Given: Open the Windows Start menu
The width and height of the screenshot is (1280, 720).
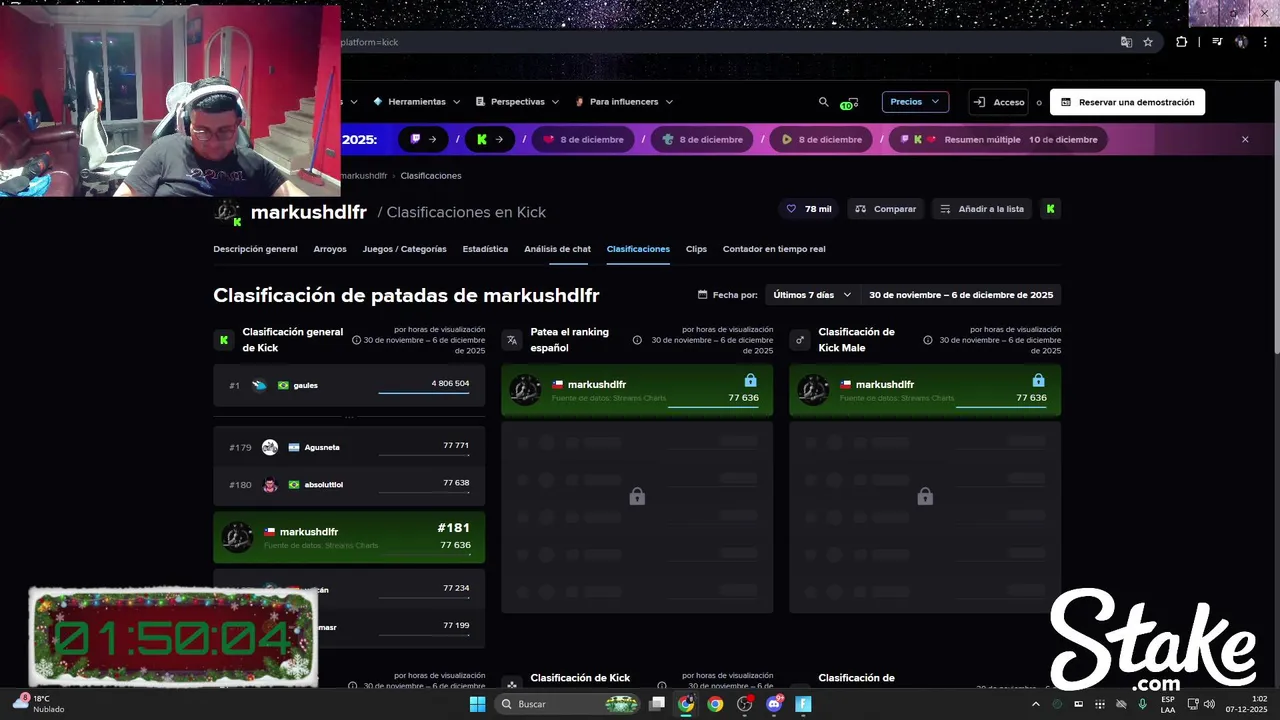Looking at the screenshot, I should tap(478, 704).
